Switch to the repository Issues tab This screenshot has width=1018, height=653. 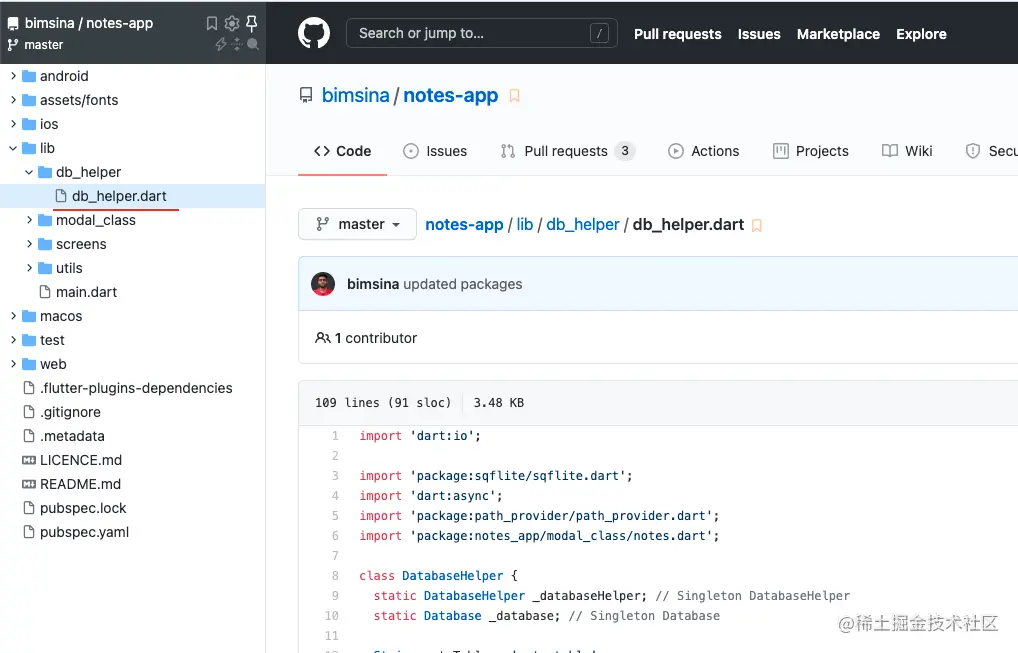(x=434, y=151)
